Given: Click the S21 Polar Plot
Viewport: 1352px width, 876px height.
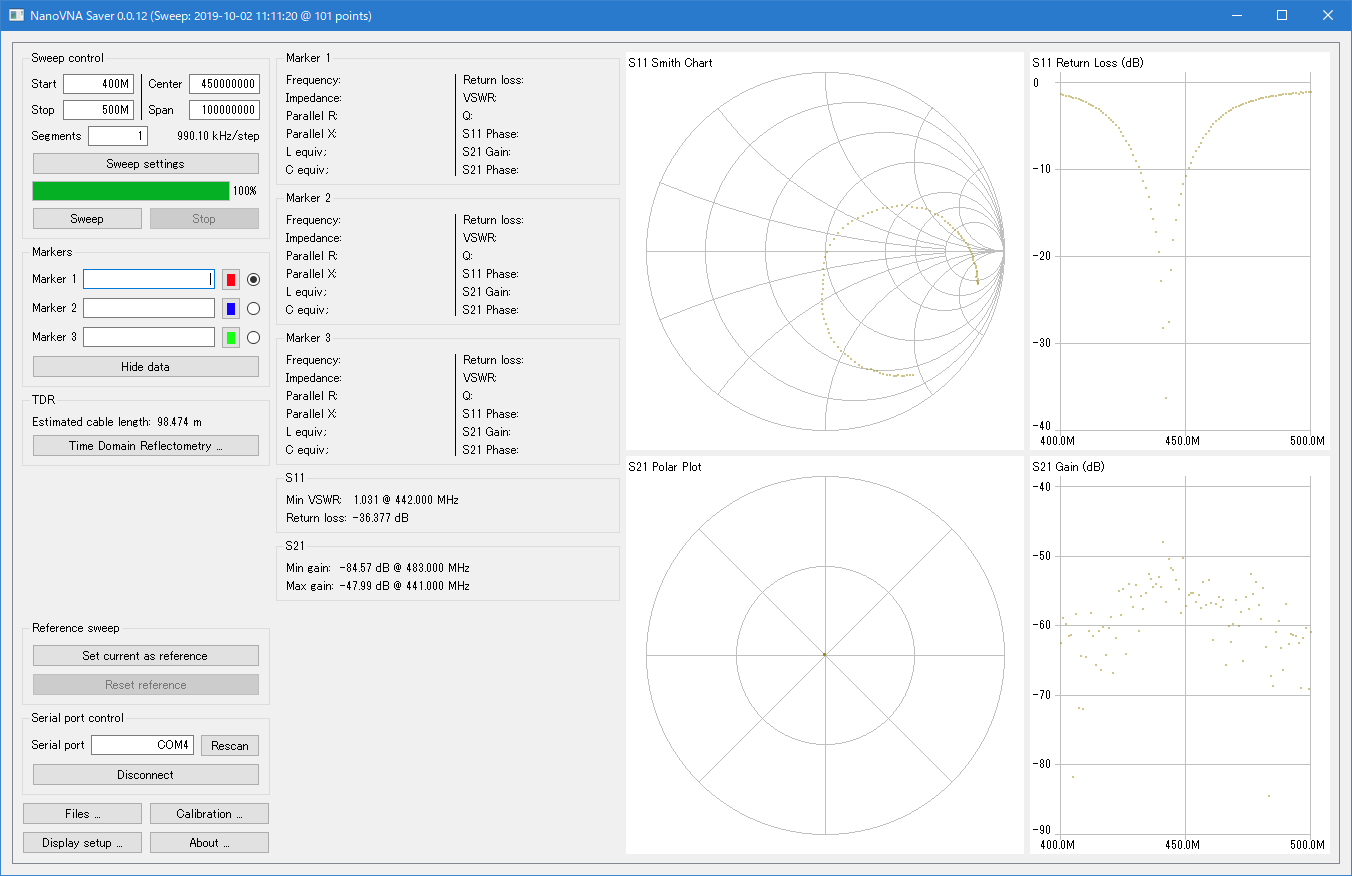Looking at the screenshot, I should click(x=825, y=655).
